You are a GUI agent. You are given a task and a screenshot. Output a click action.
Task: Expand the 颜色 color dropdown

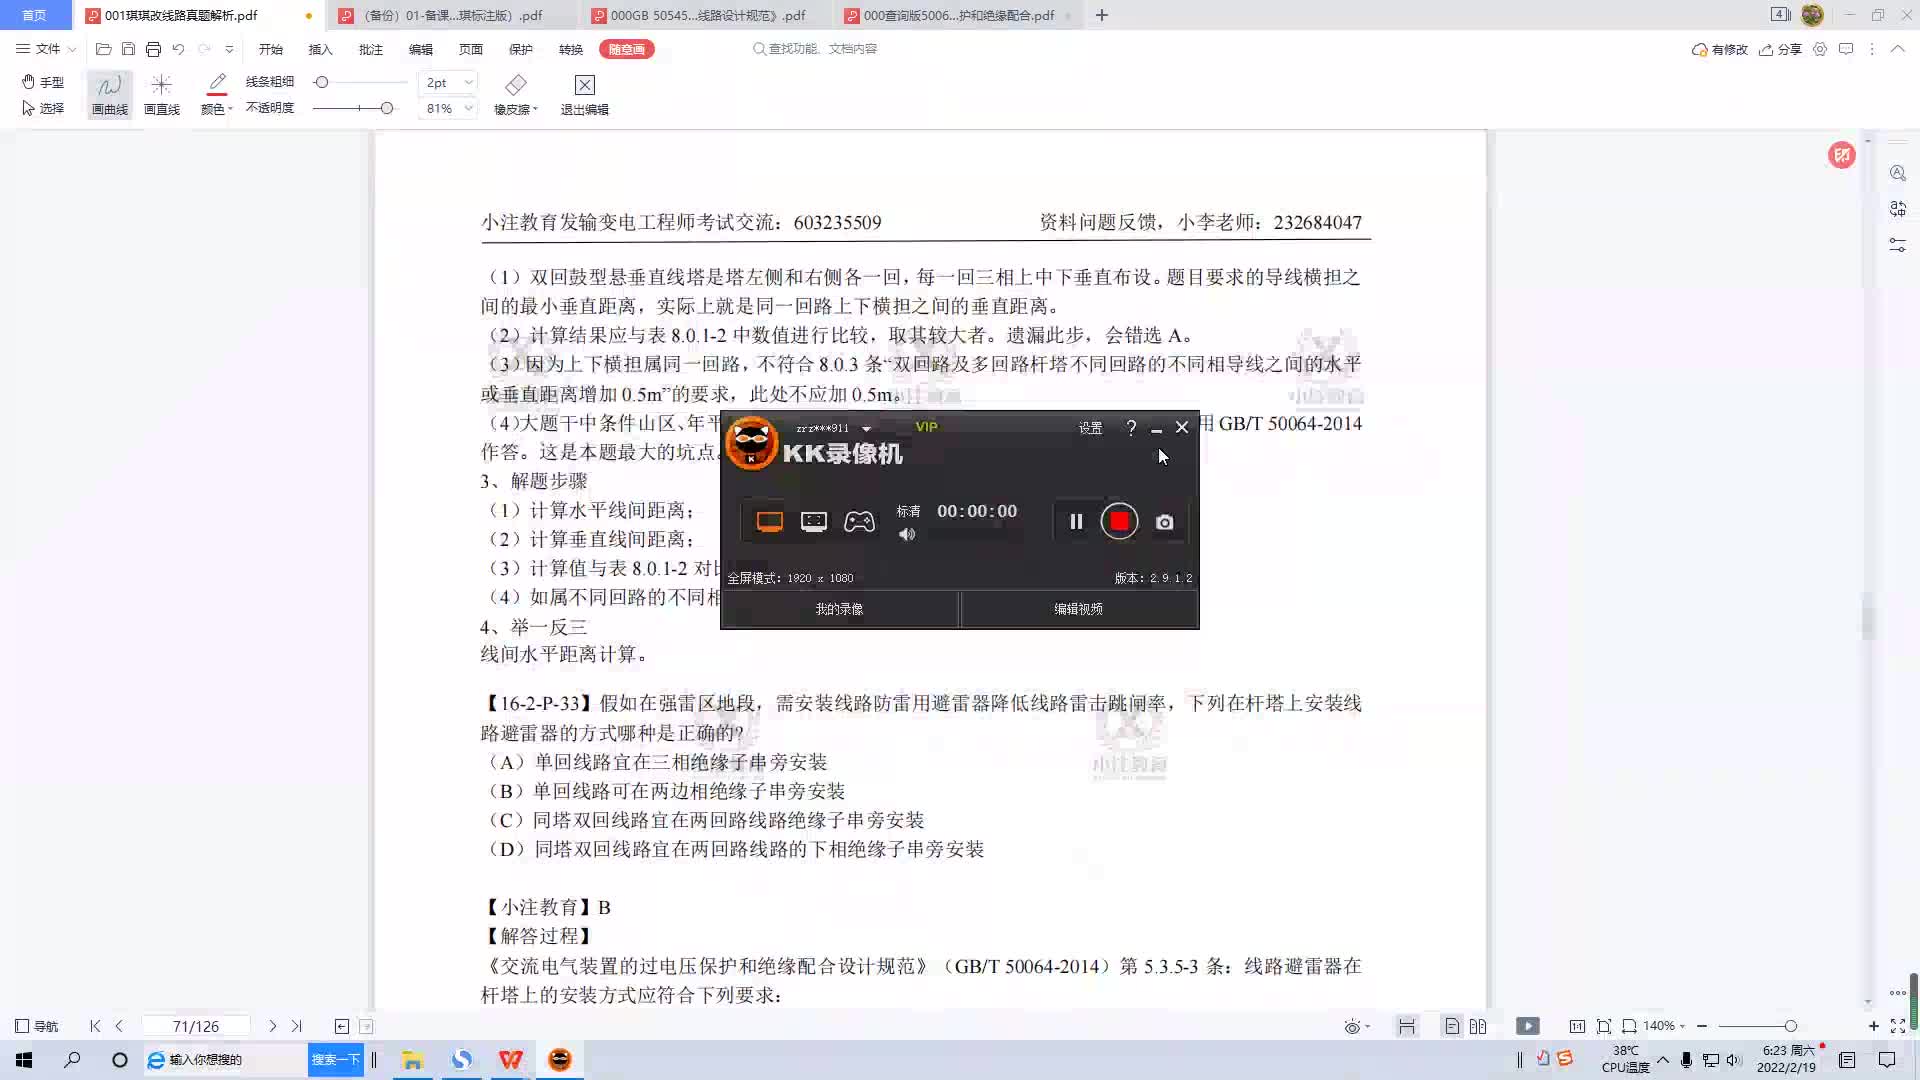click(x=230, y=109)
